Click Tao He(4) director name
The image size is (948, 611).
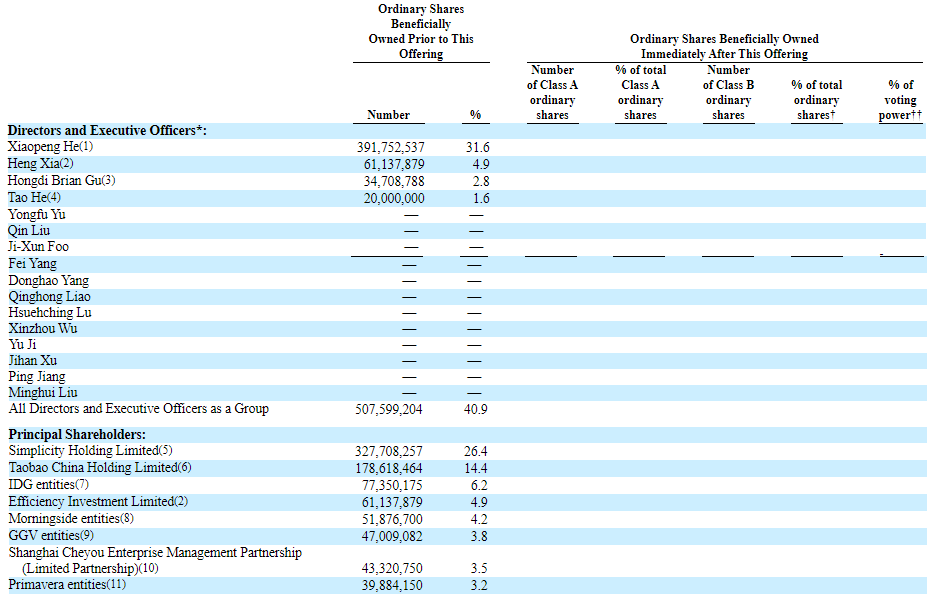36,198
